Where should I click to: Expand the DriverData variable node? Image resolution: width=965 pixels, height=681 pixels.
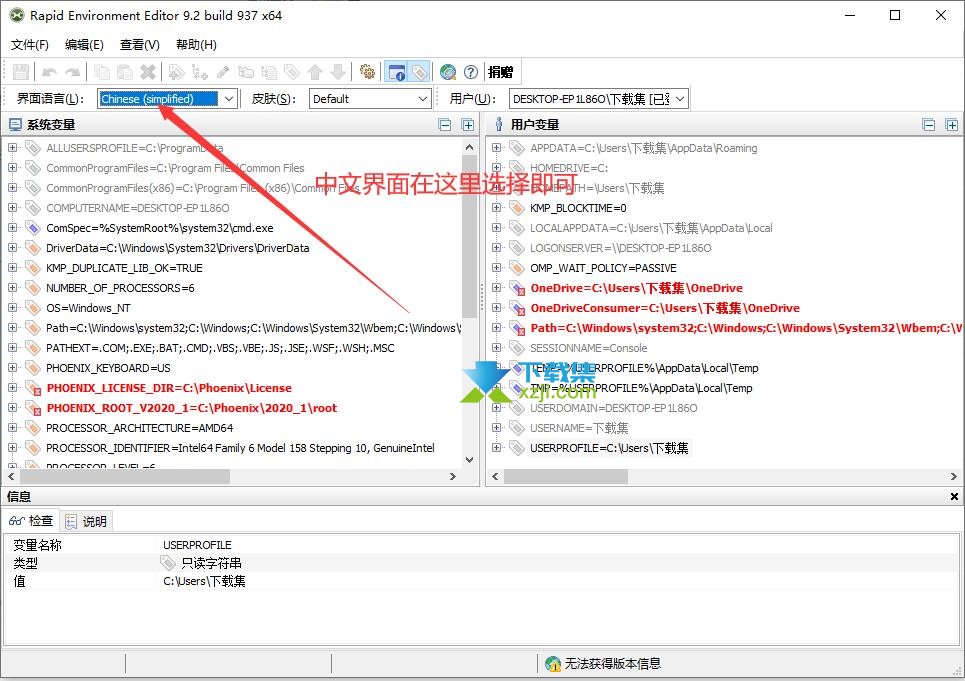(12, 248)
